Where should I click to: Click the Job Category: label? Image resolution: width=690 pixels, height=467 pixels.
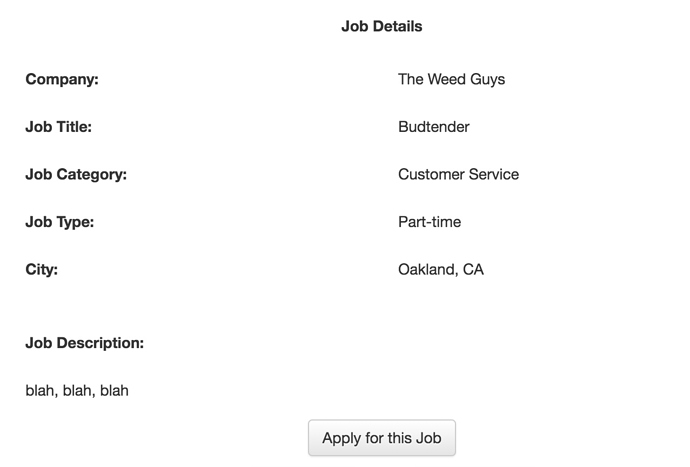76,174
